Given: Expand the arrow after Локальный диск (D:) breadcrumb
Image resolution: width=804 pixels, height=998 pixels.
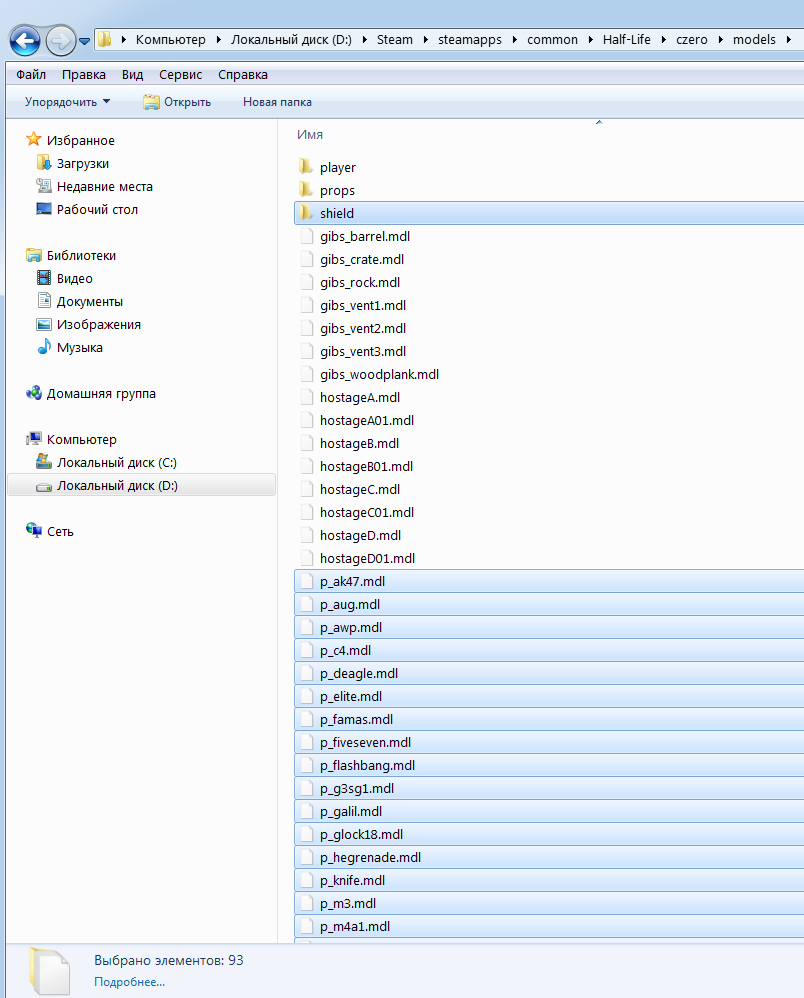Looking at the screenshot, I should [x=365, y=39].
